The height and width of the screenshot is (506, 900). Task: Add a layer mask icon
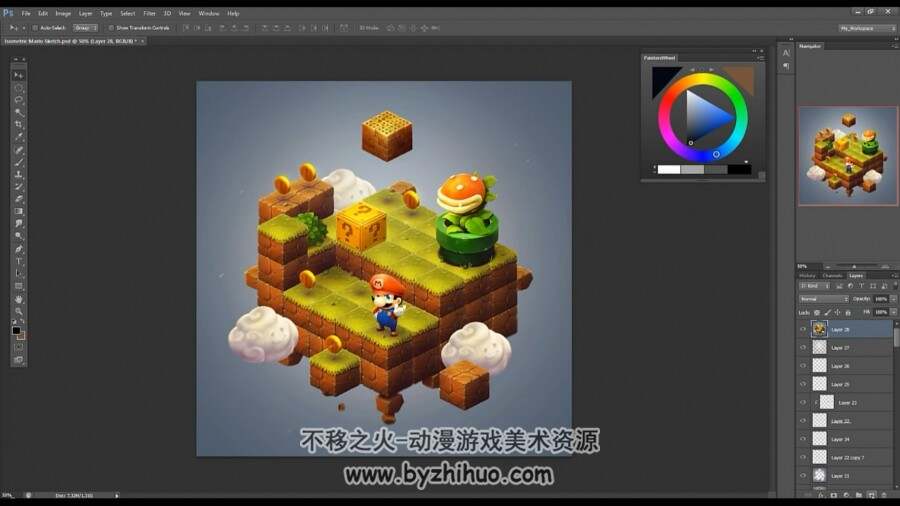833,495
